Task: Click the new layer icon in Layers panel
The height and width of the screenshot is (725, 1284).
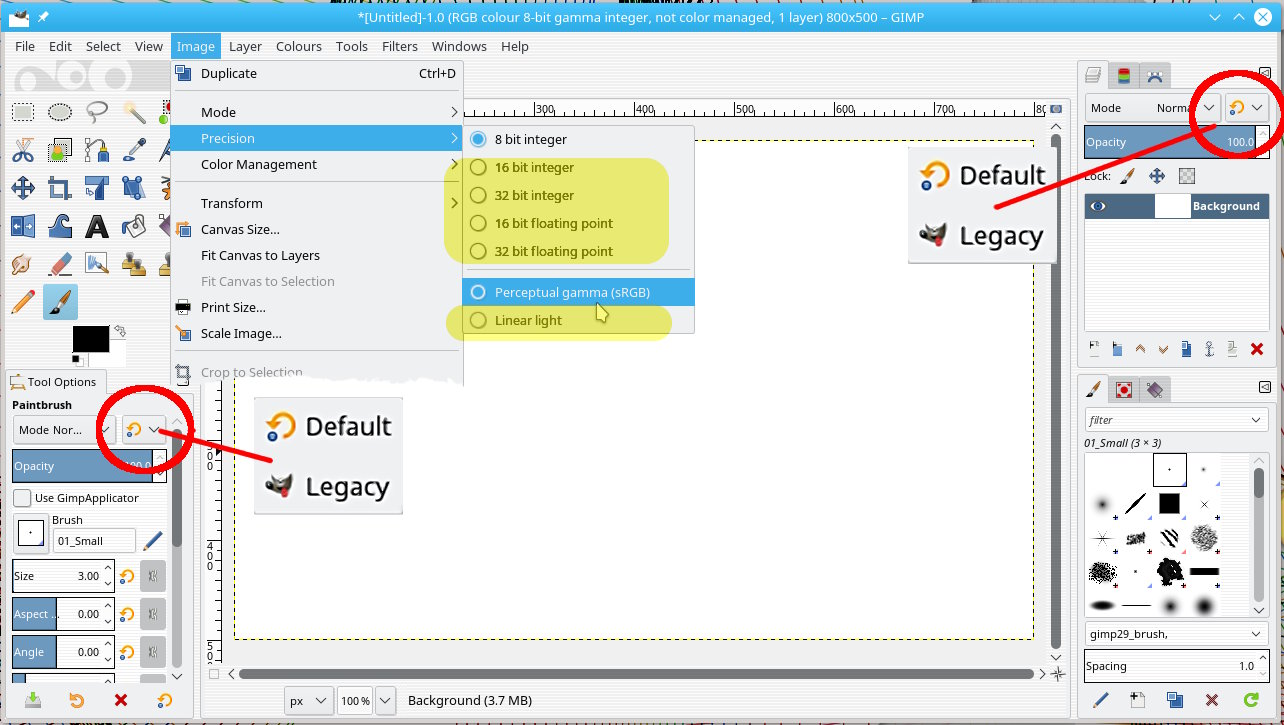Action: coord(1094,349)
